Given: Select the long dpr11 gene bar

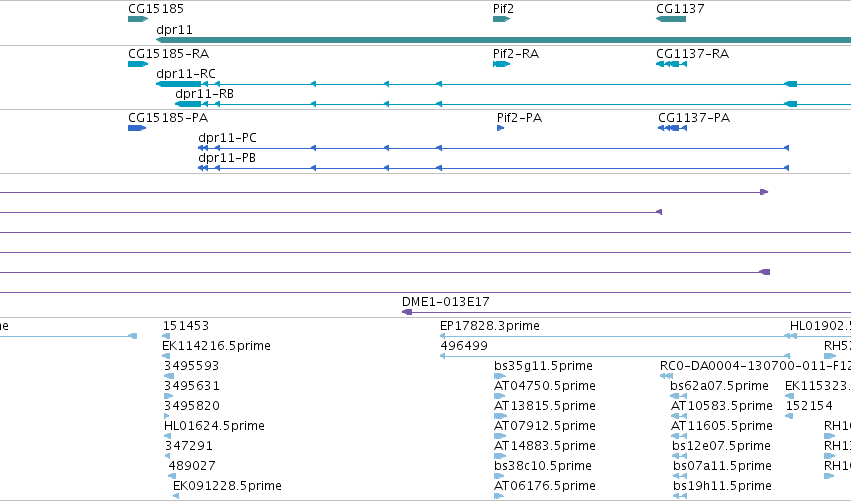Looking at the screenshot, I should click(x=503, y=40).
